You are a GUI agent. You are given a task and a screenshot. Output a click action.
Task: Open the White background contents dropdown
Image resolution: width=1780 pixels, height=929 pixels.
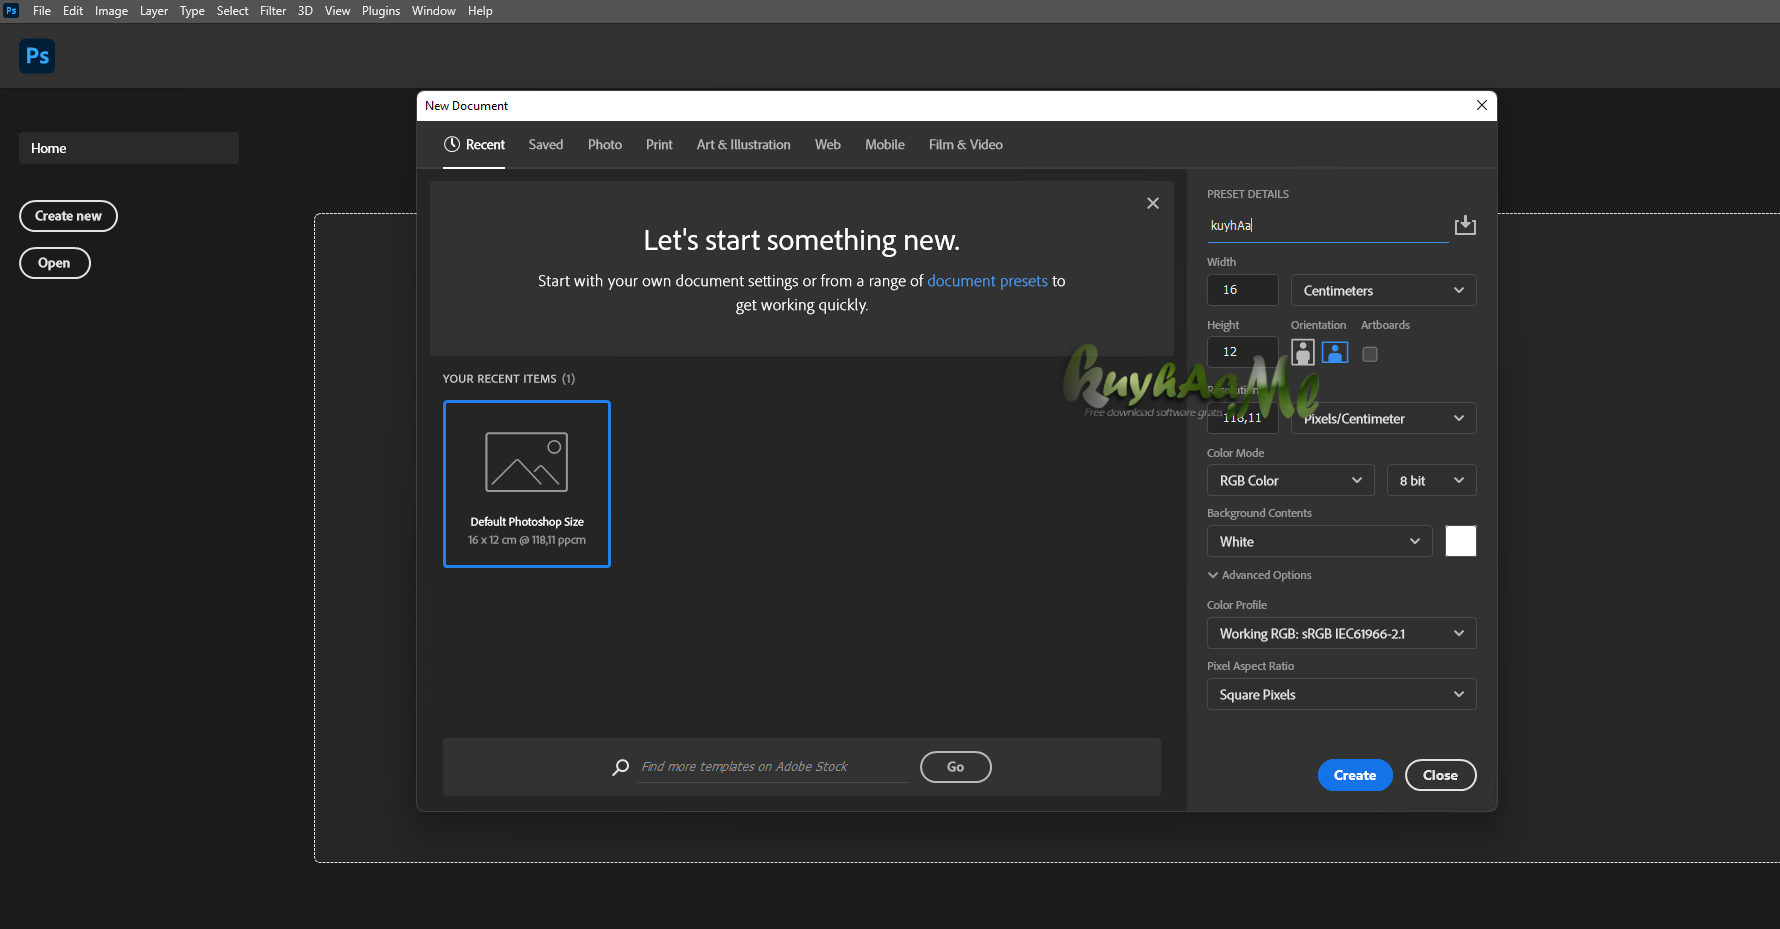tap(1319, 541)
